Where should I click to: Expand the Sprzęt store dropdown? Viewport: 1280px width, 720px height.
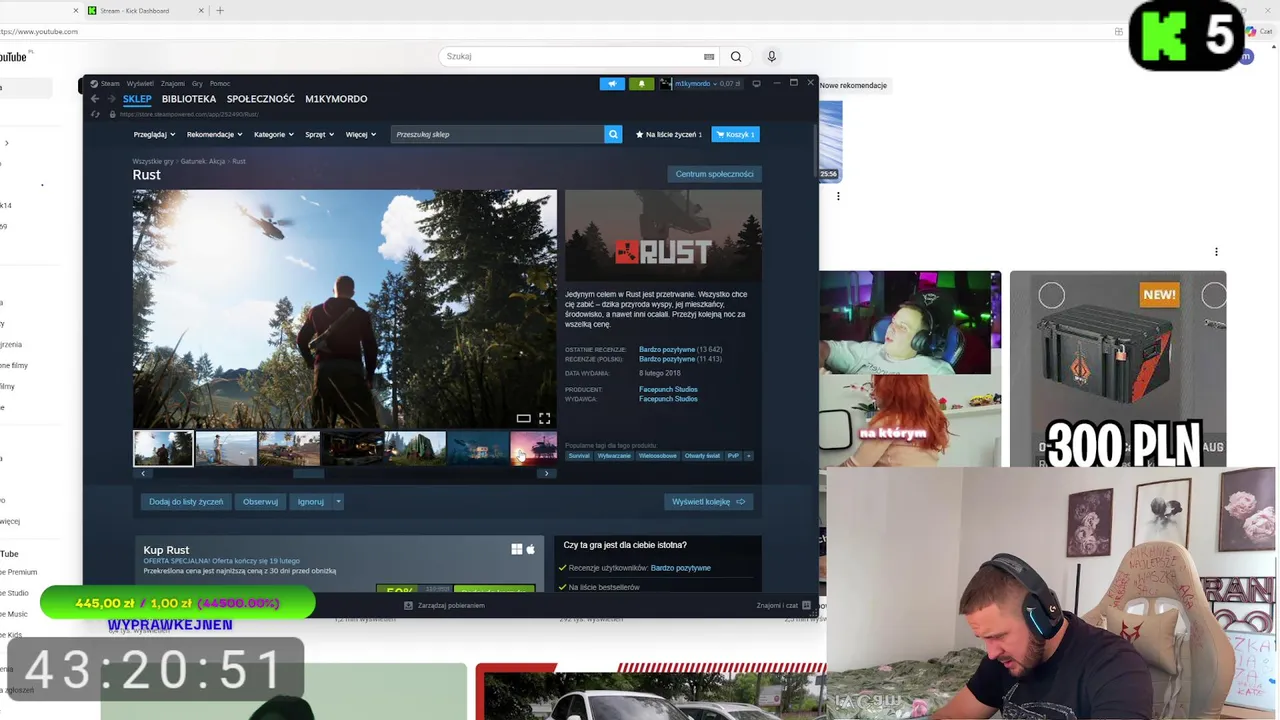tap(320, 134)
